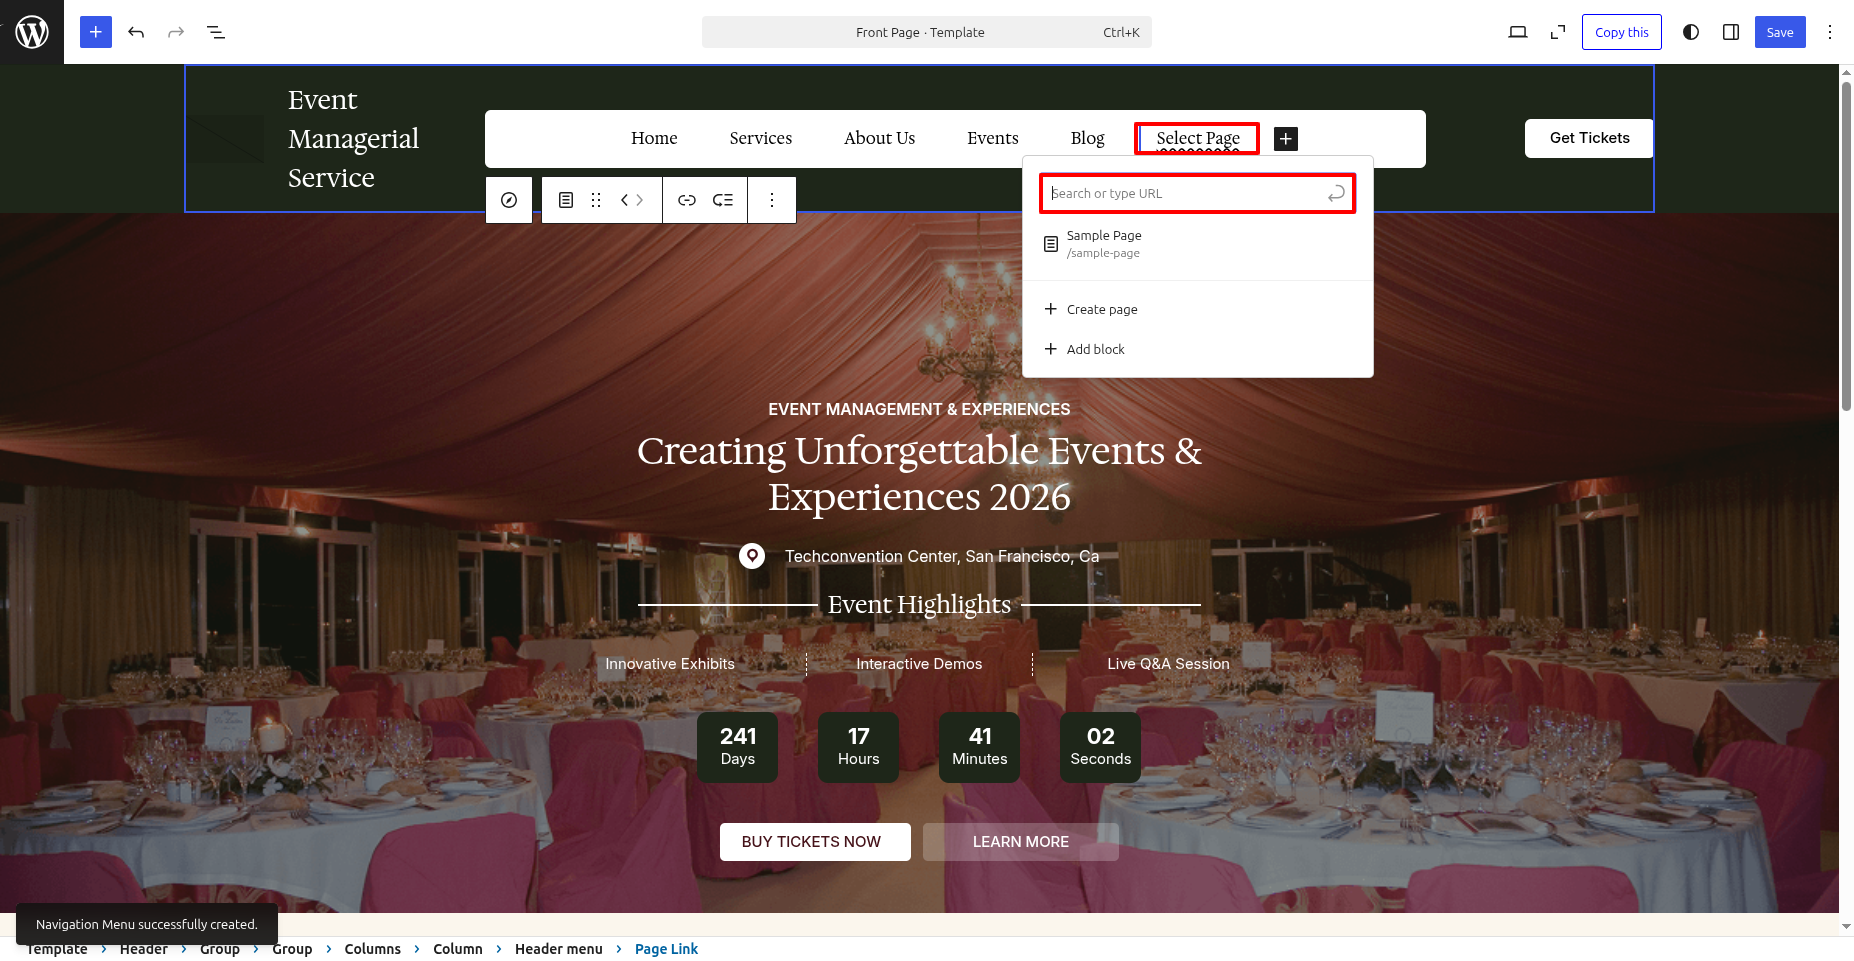Screen dimensions: 1854x961
Task: Choose Create page in link popover
Action: pyautogui.click(x=1101, y=309)
